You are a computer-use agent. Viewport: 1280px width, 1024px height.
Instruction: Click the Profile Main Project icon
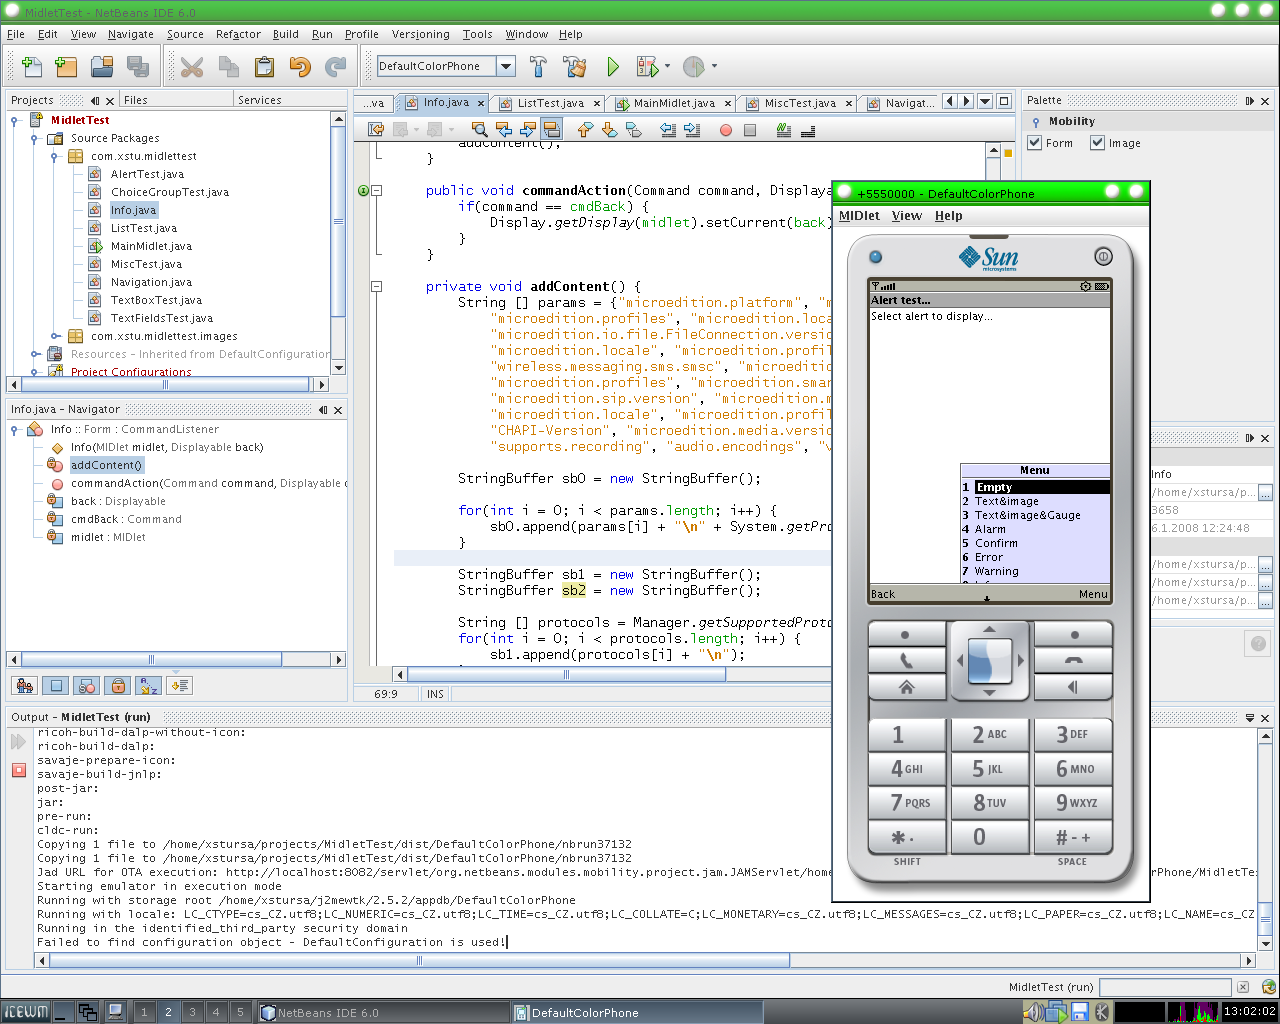click(x=694, y=67)
